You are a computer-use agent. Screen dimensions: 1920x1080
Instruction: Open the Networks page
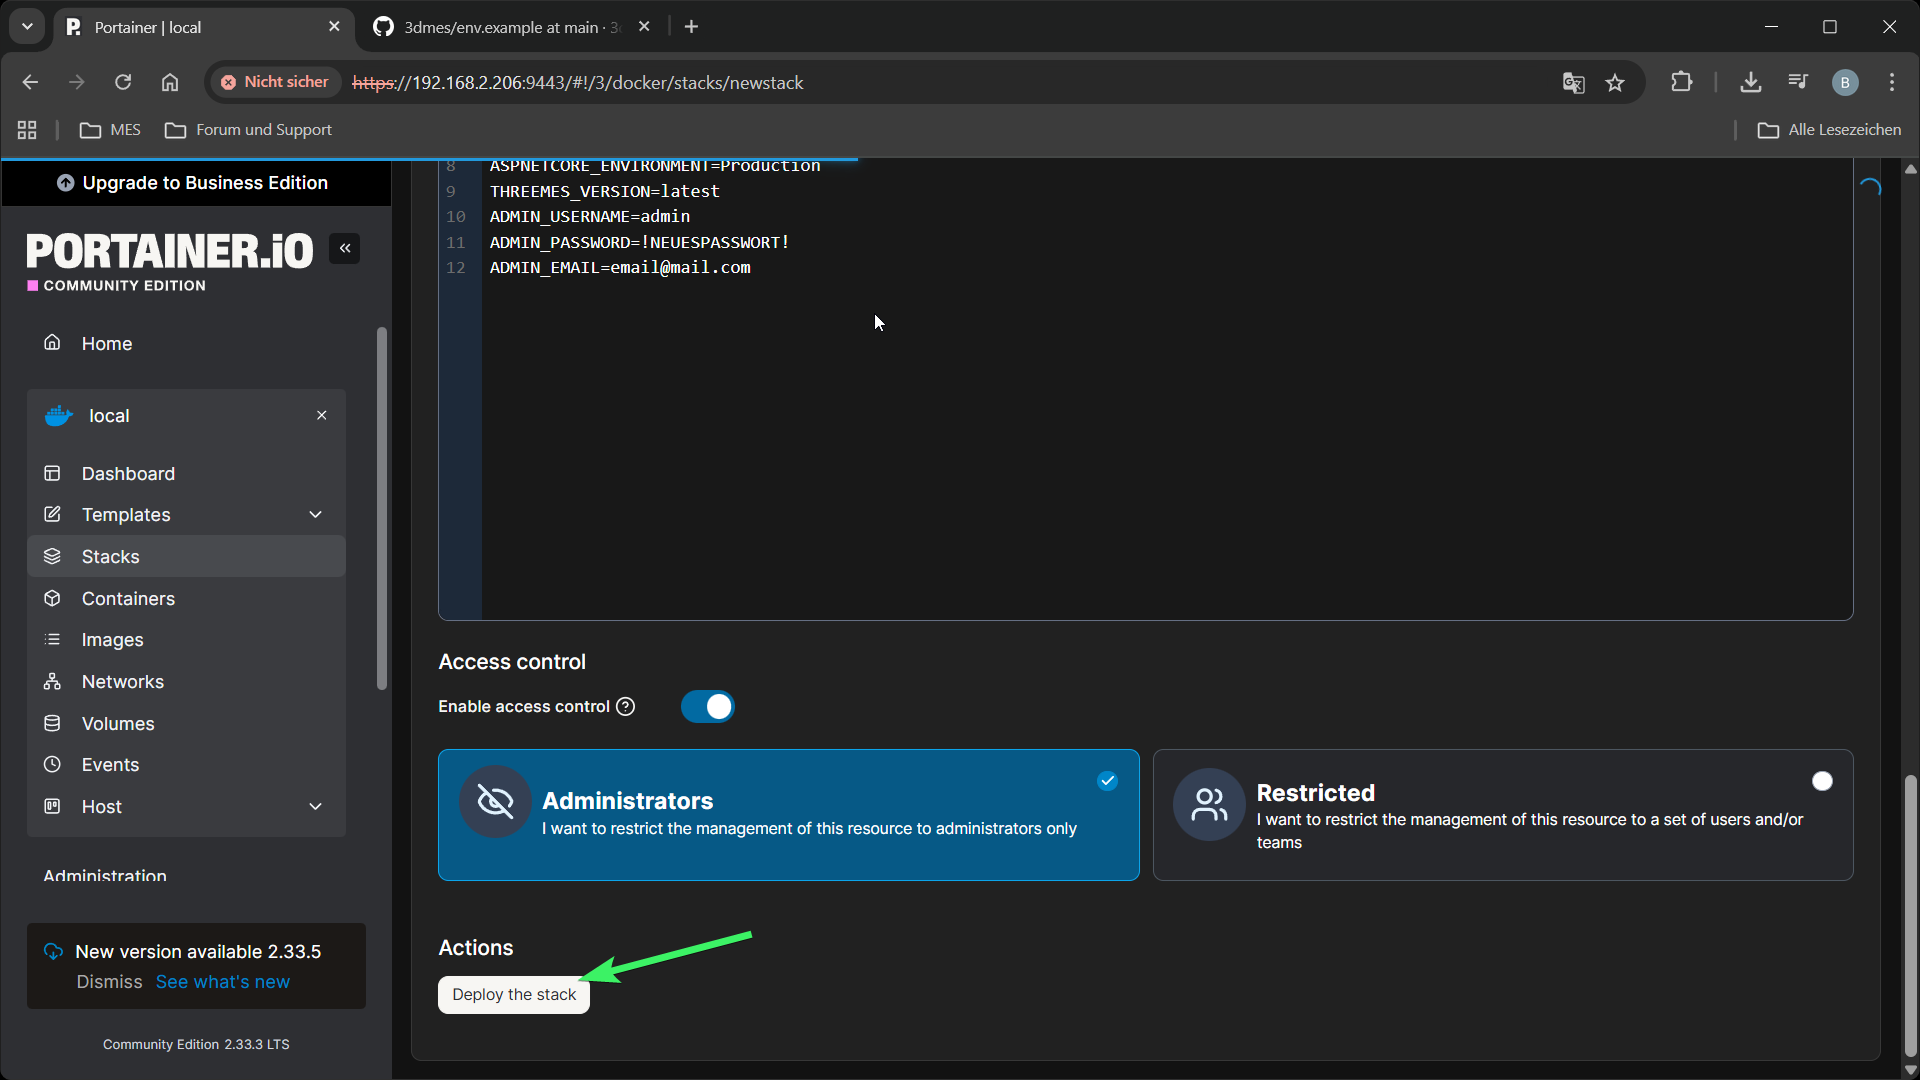[122, 681]
